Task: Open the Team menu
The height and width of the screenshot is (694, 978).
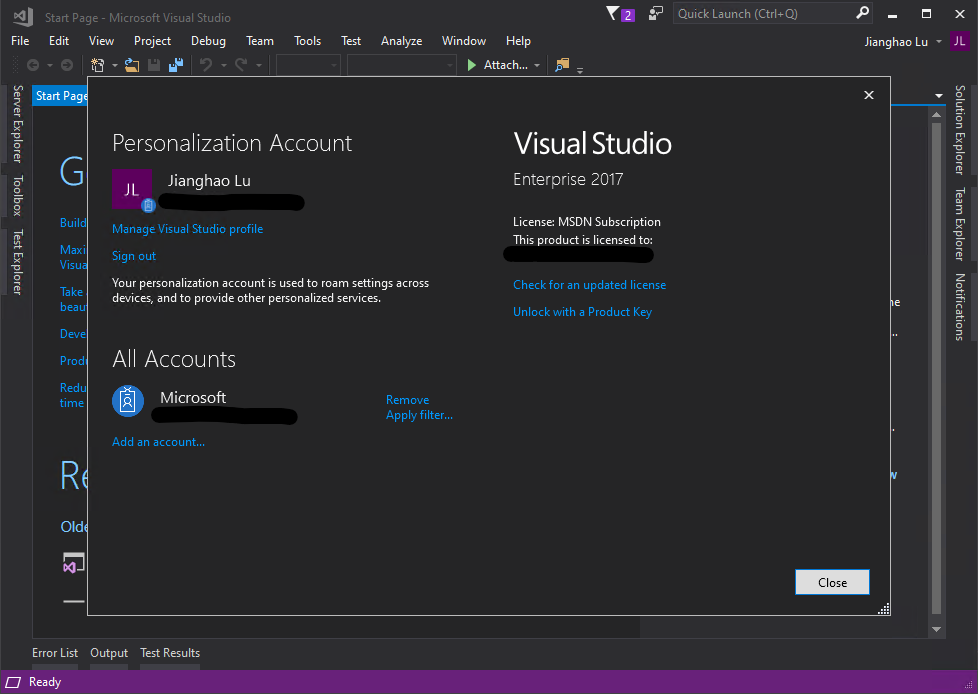Action: click(x=259, y=41)
